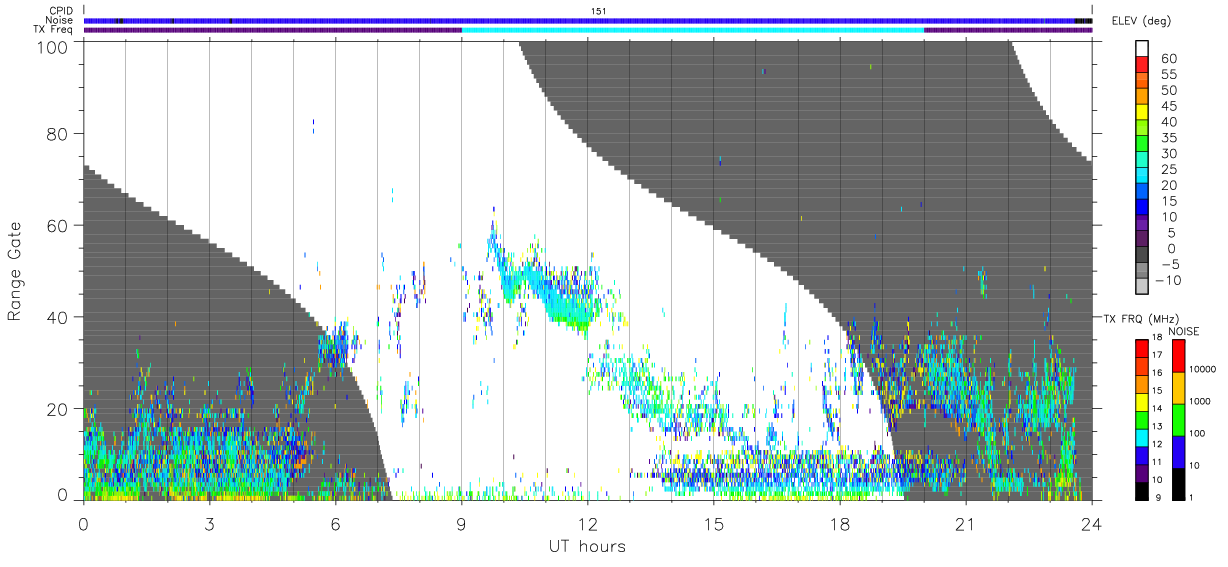
Task: Click the yellow swatch of the TX FRQ colorbar
Action: point(1142,401)
